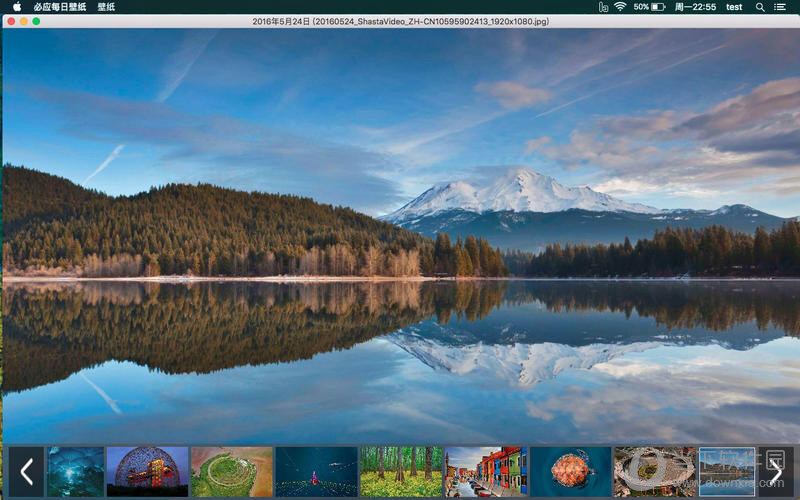This screenshot has width=800, height=500.
Task: Select the sea turtle thumbnail
Action: pos(570,471)
